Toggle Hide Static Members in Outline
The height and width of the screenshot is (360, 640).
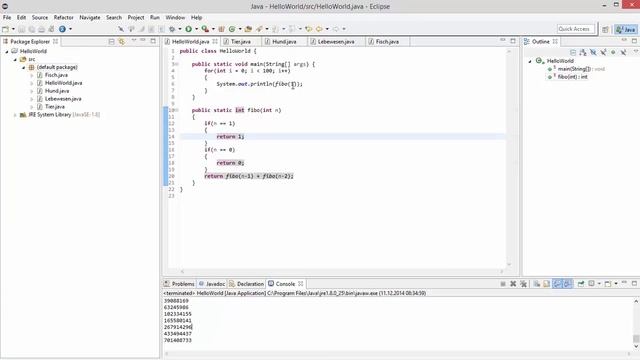(603, 52)
